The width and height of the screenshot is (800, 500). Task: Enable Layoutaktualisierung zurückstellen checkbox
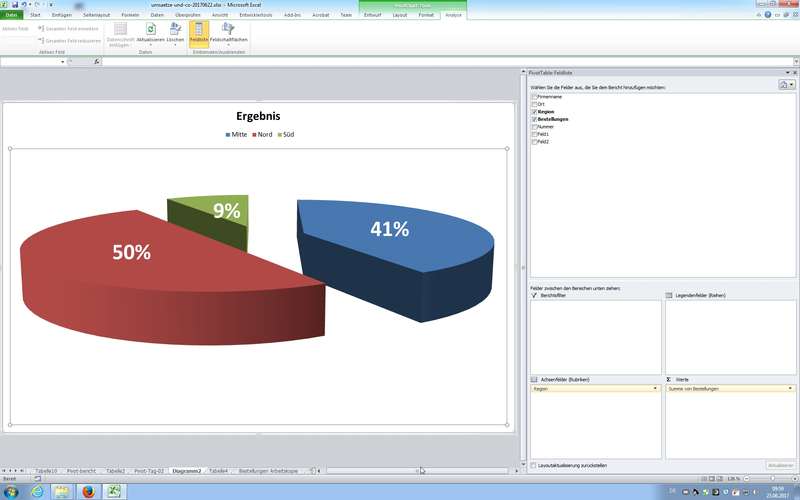pos(534,466)
